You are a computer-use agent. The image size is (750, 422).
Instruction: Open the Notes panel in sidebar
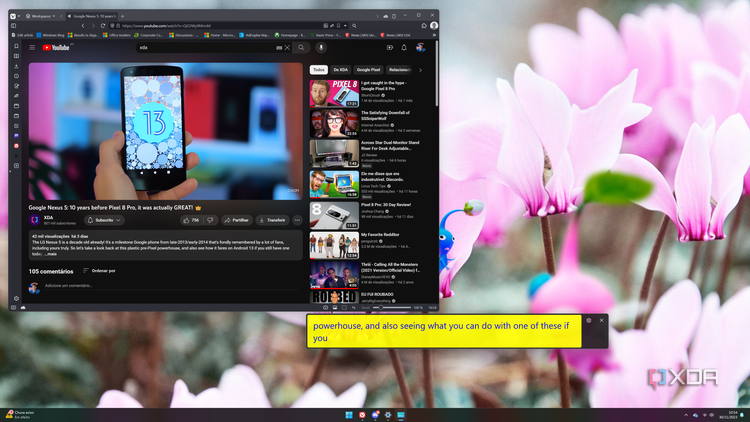coord(16,86)
